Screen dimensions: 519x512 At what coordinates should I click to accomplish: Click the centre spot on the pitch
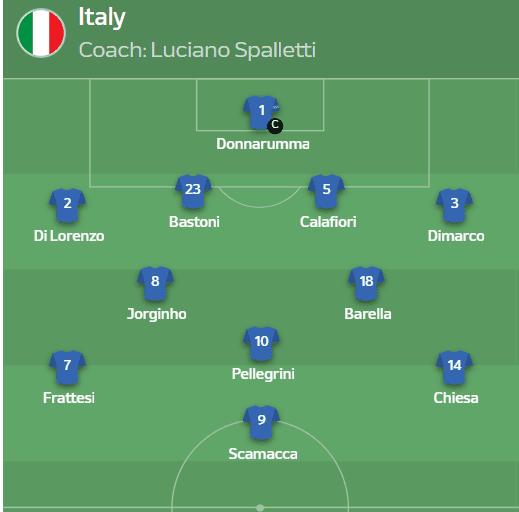[x=260, y=508]
